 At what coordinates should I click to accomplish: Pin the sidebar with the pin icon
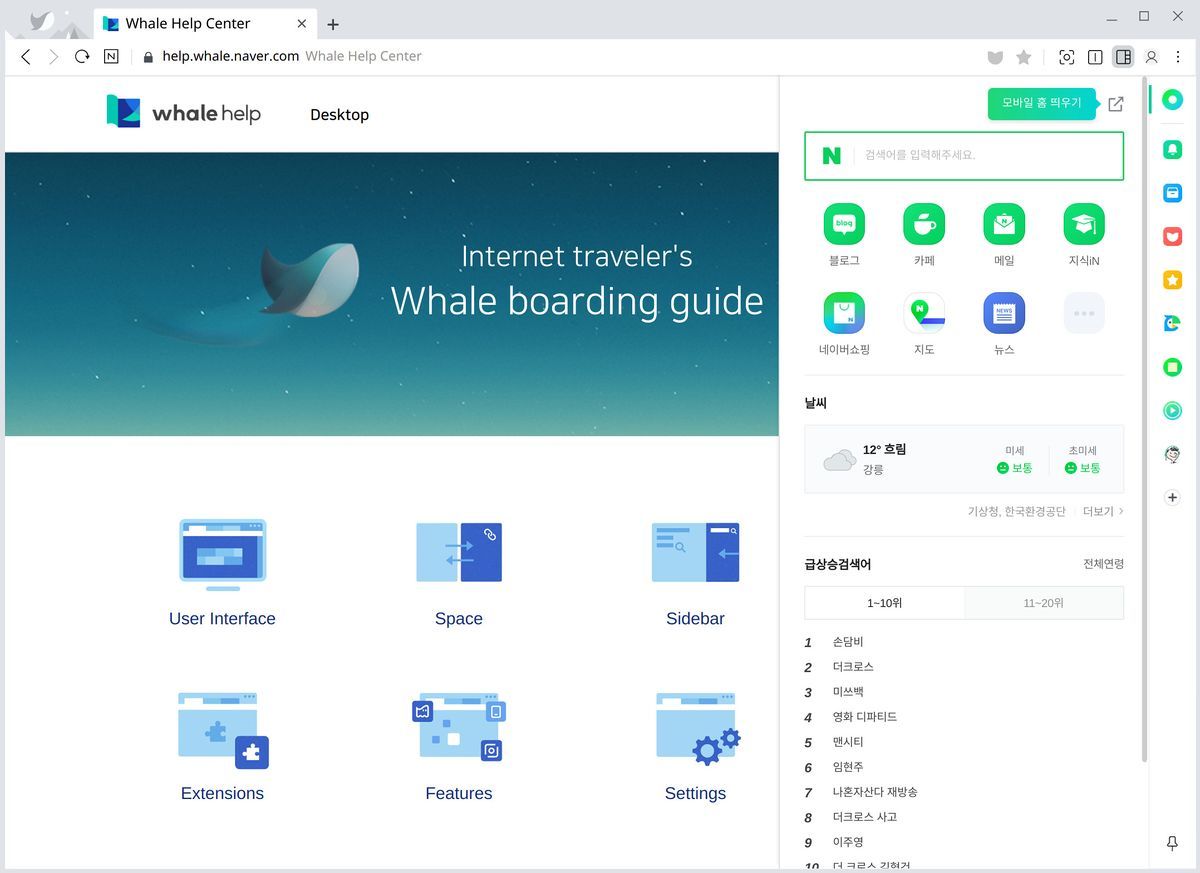click(1173, 844)
